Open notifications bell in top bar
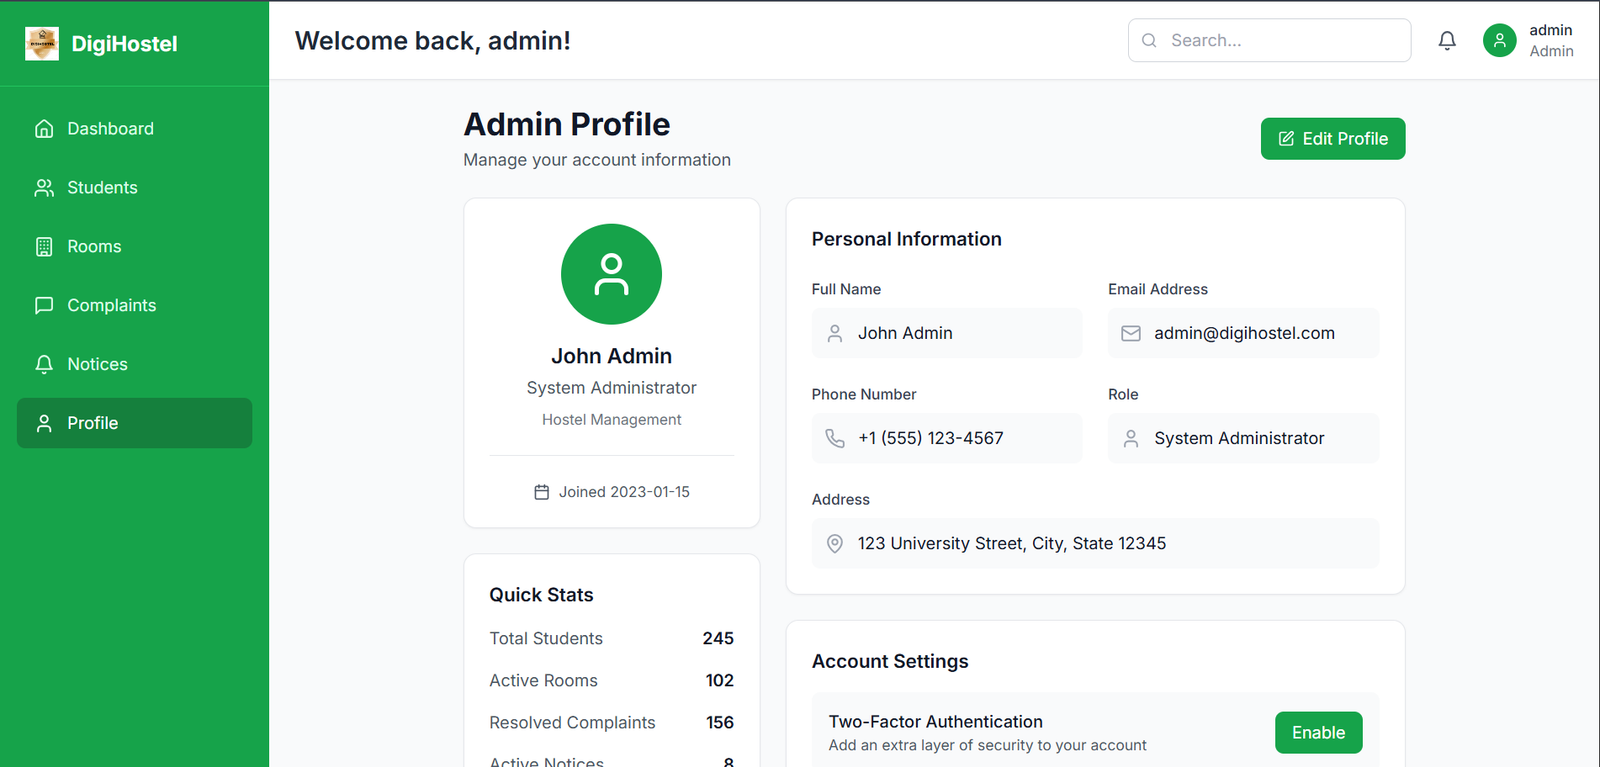 [1447, 41]
